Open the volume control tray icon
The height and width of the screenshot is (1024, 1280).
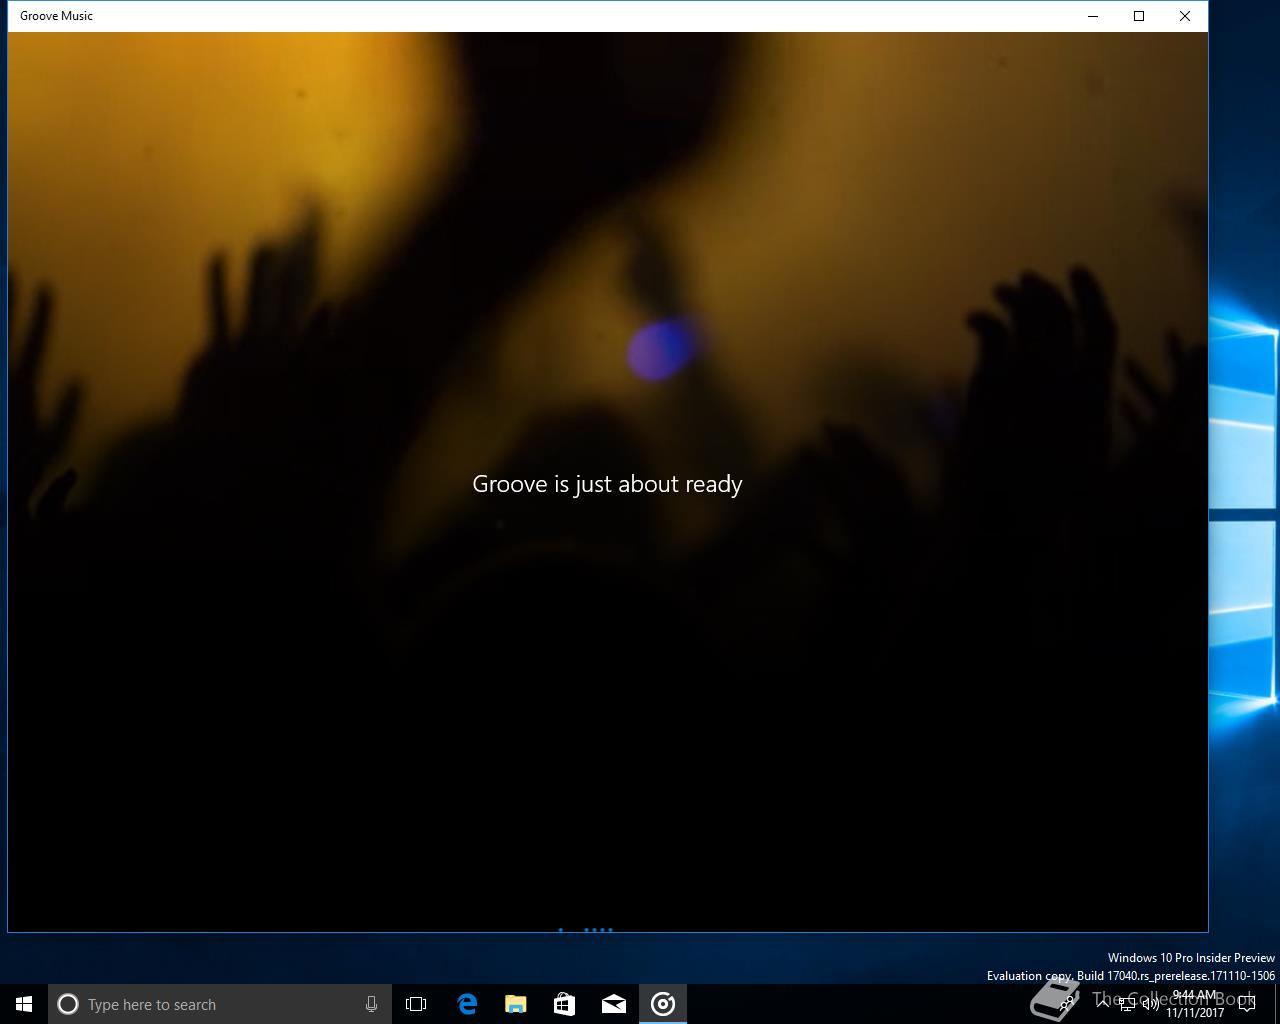(x=1150, y=1004)
